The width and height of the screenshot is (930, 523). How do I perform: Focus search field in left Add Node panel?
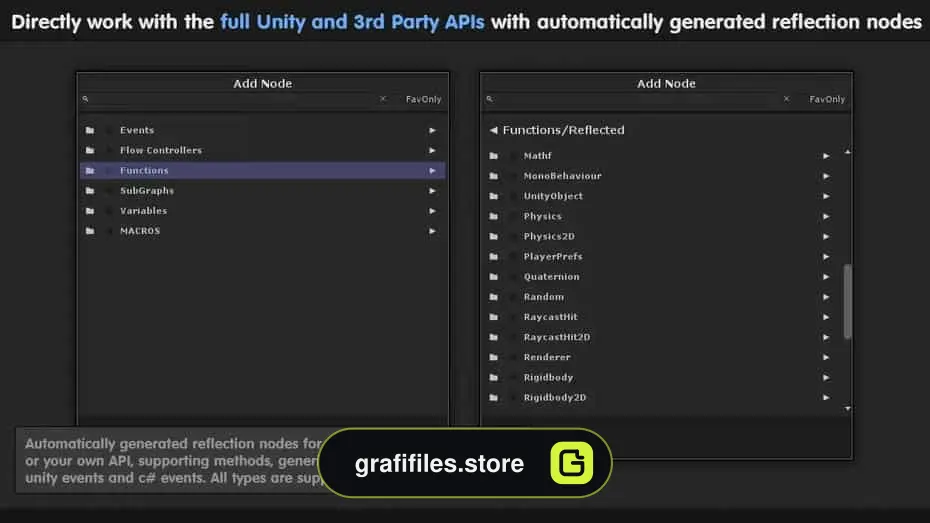(x=234, y=99)
